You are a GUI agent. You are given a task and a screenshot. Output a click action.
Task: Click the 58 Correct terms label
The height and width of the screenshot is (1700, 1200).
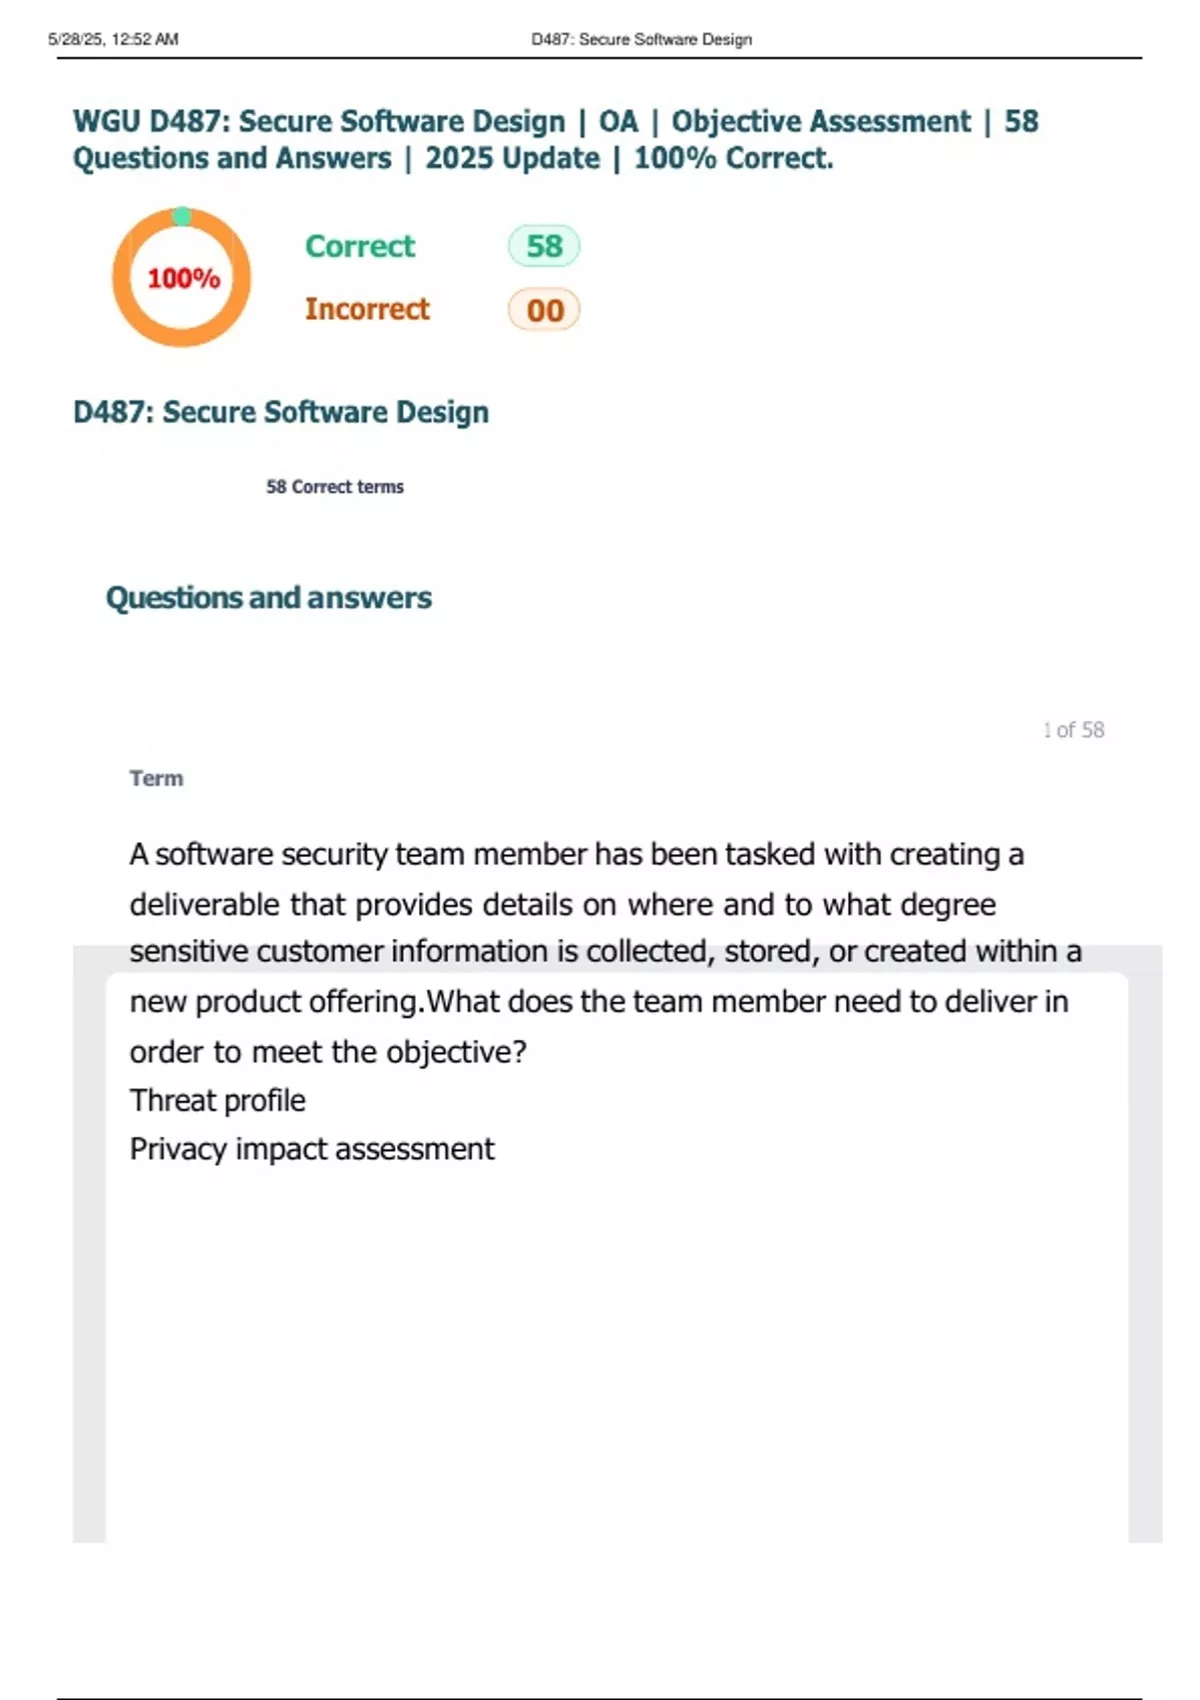tap(335, 487)
